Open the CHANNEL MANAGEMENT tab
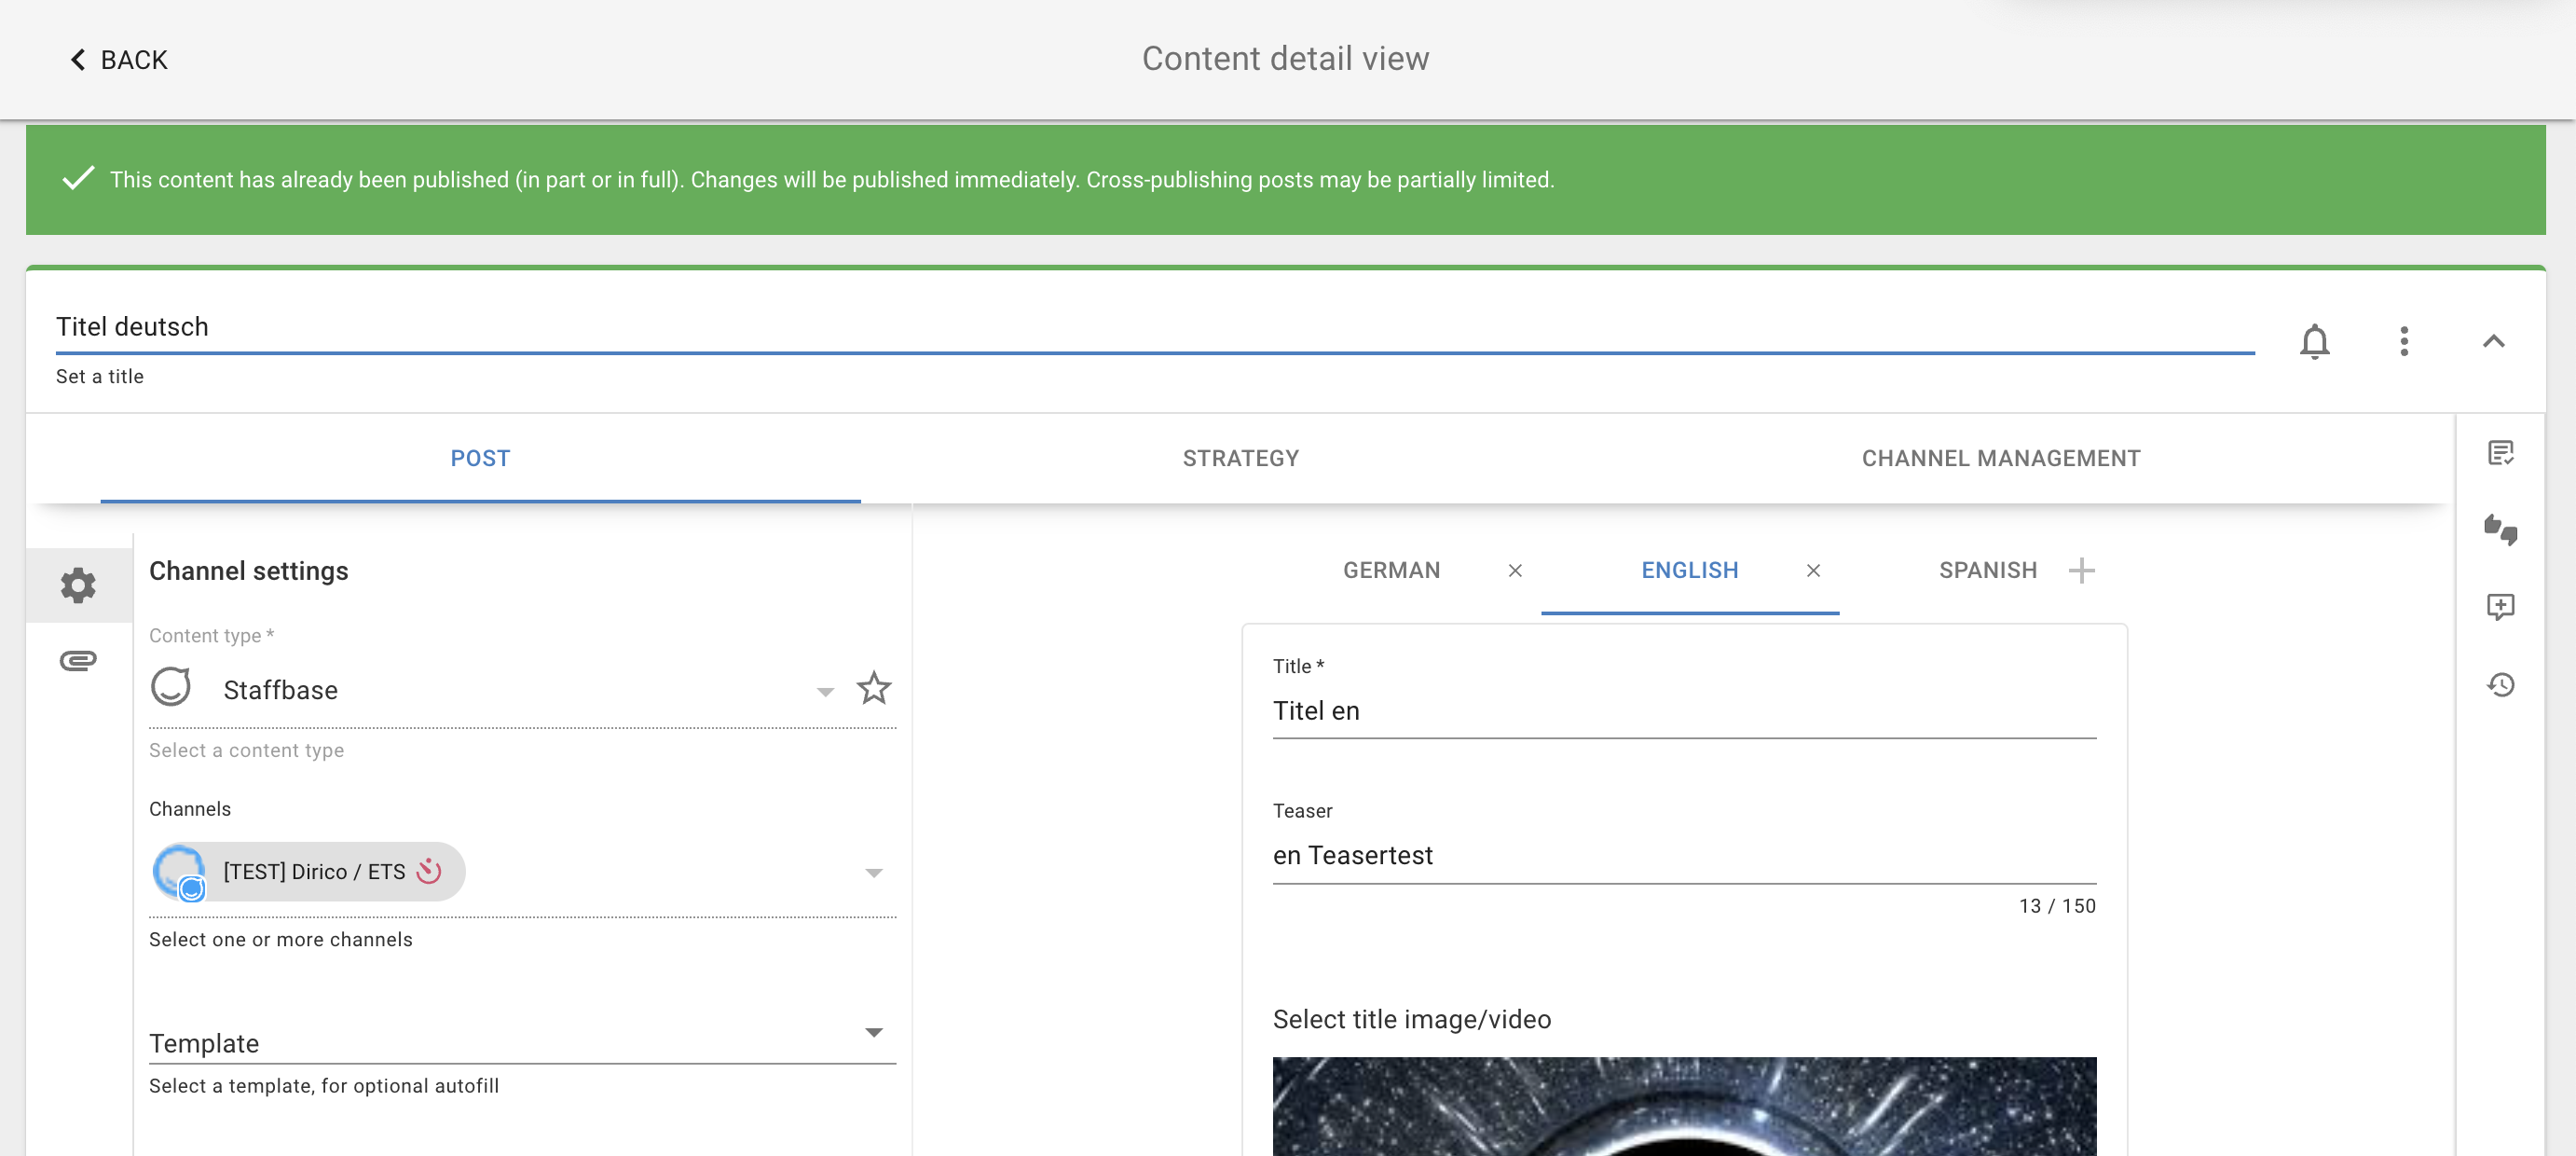 2000,458
